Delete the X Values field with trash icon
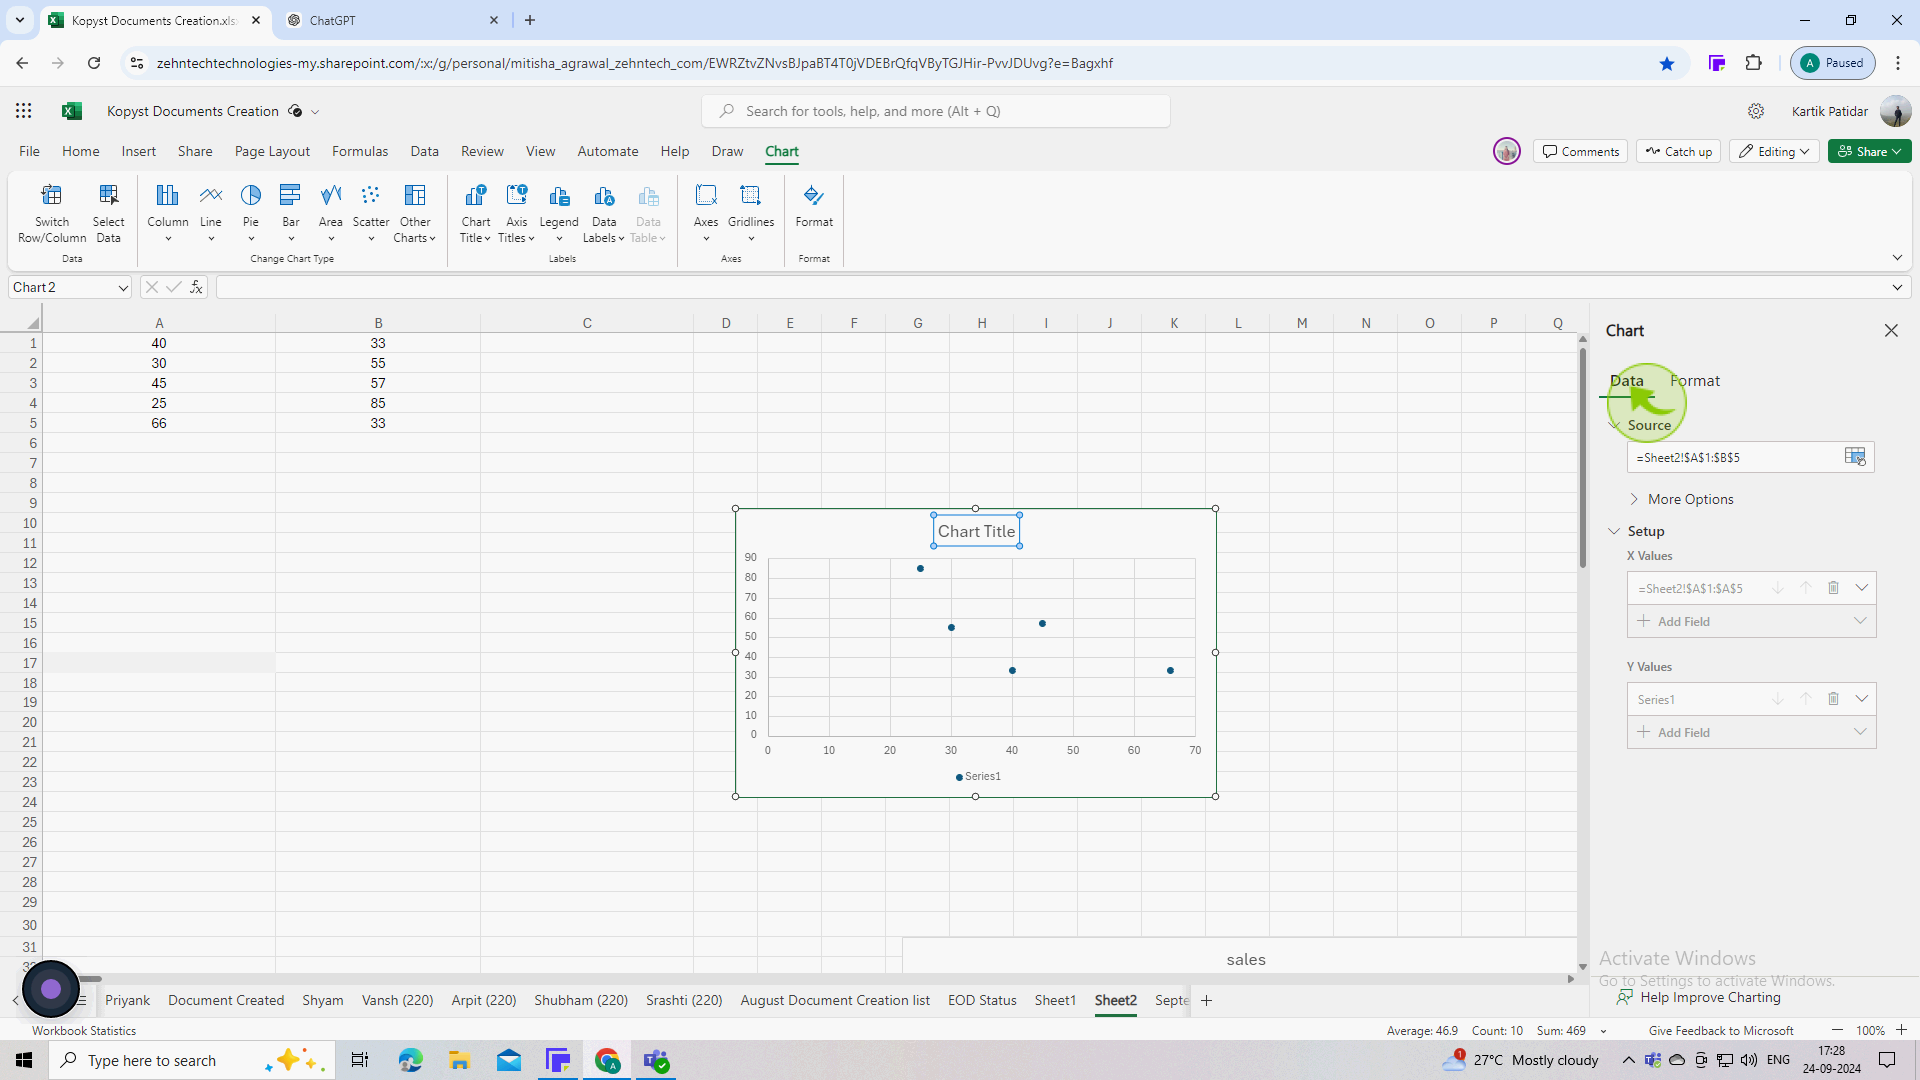This screenshot has height=1080, width=1920. tap(1834, 588)
